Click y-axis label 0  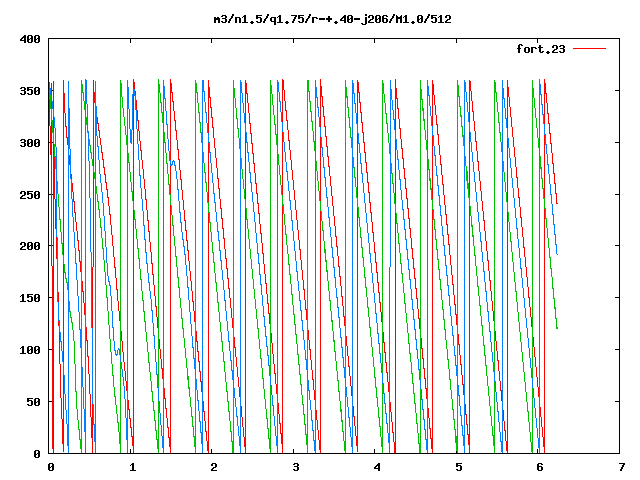(37, 454)
